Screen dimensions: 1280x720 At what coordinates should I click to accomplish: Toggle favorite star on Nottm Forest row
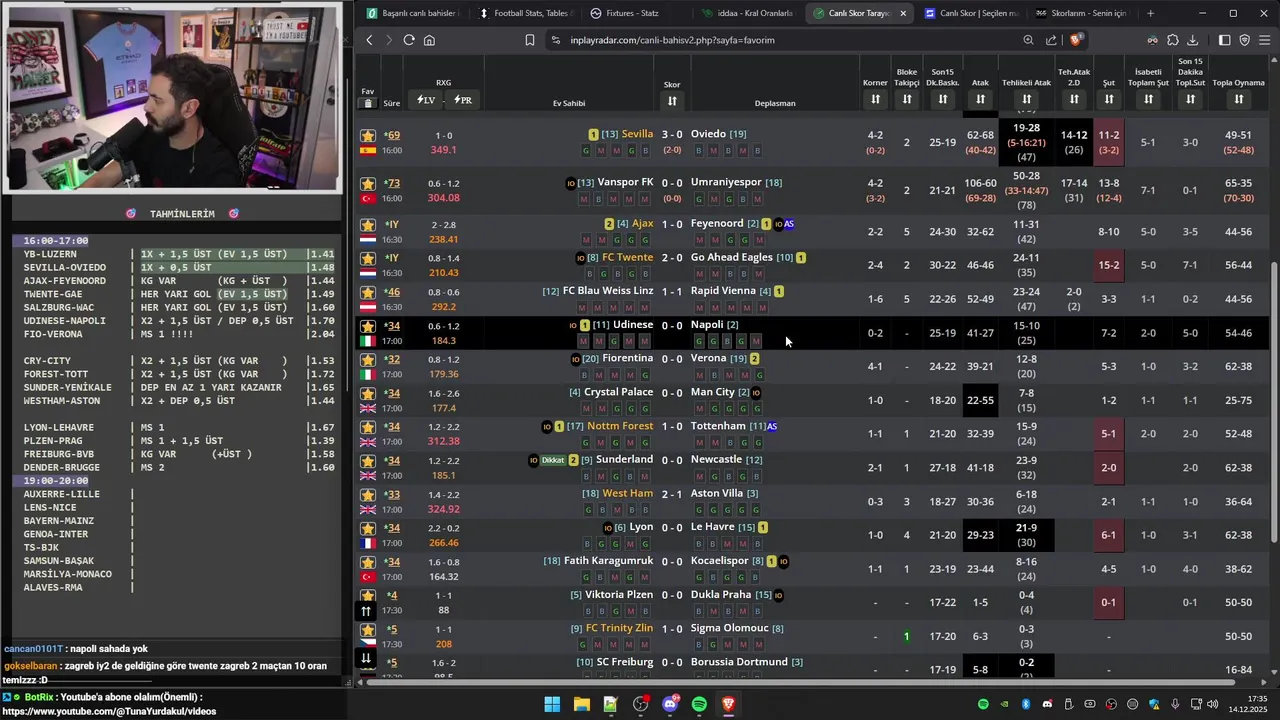point(368,428)
